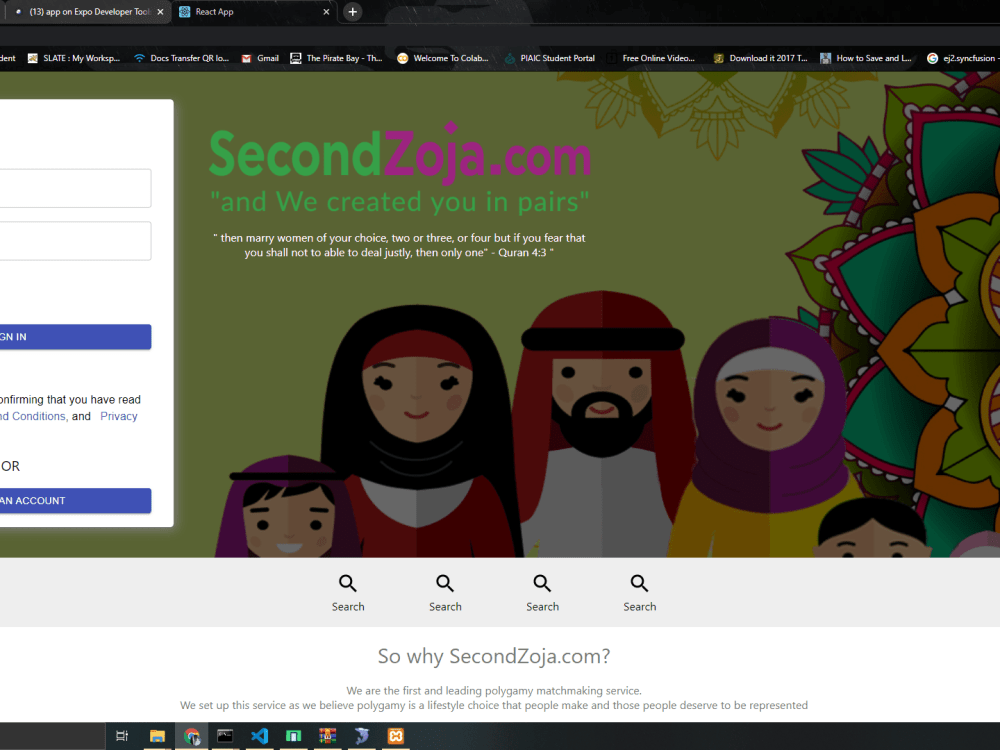Switch to the React App tab
The width and height of the screenshot is (1000, 750).
(x=253, y=11)
